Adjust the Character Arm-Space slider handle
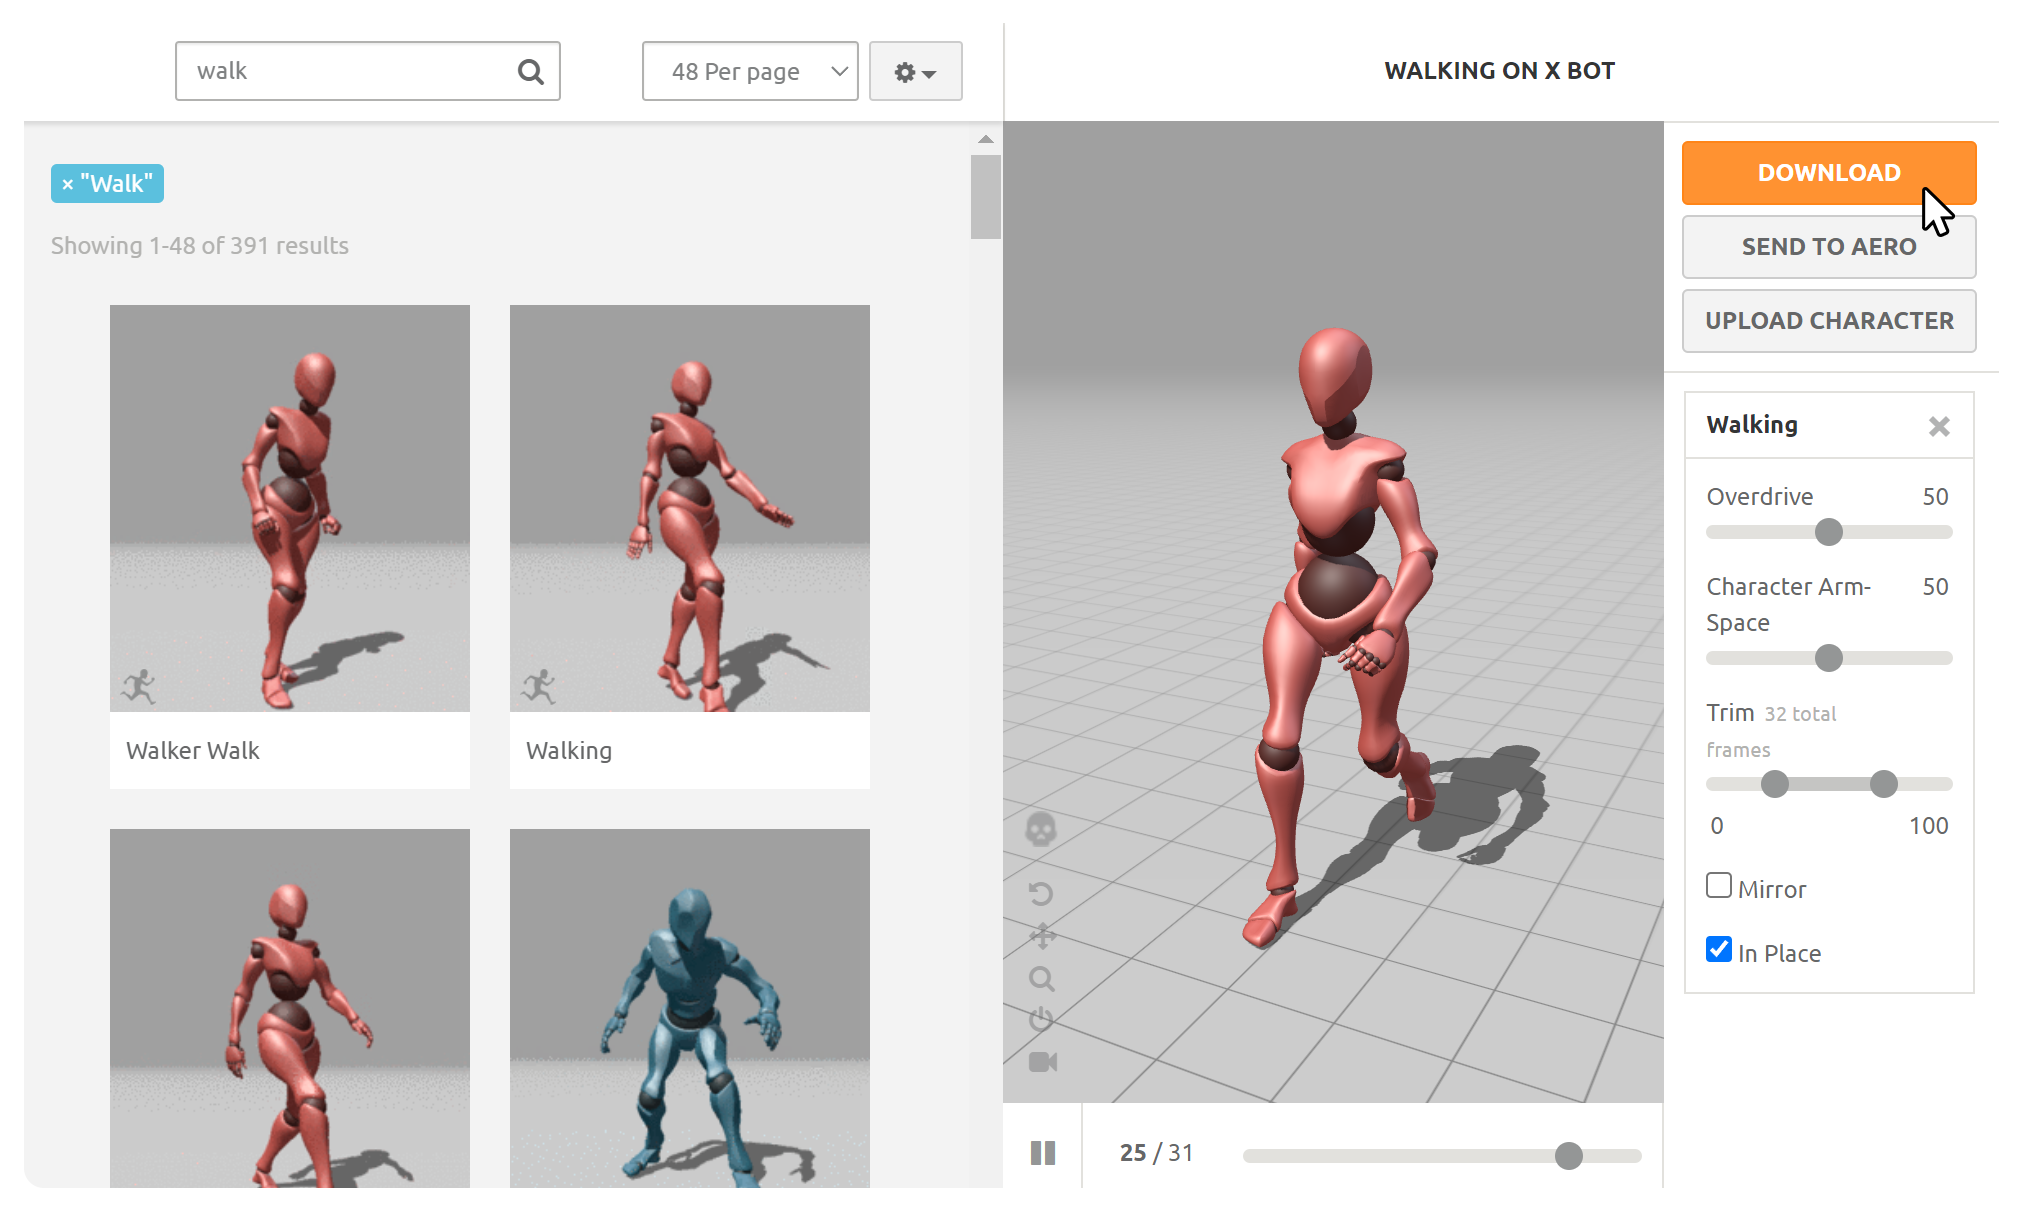 (x=1829, y=658)
